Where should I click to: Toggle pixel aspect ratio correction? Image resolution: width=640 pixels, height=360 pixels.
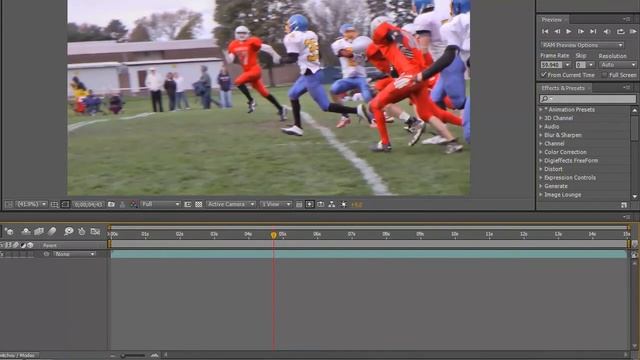[x=299, y=204]
